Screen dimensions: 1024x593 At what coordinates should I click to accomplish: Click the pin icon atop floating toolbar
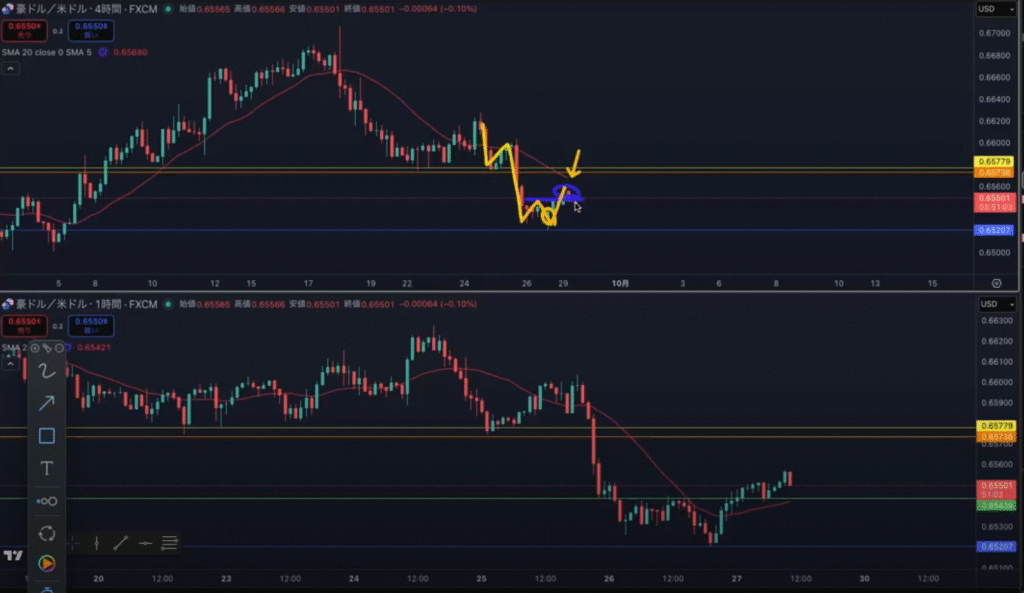point(47,348)
